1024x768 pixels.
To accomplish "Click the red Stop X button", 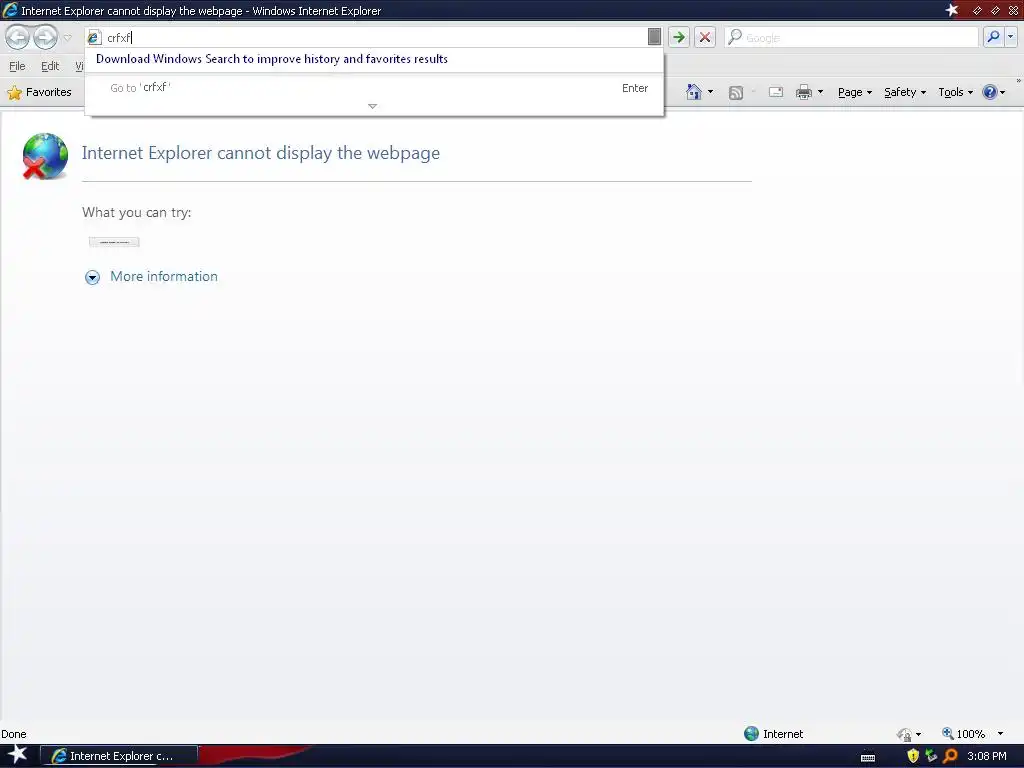I will tap(705, 37).
